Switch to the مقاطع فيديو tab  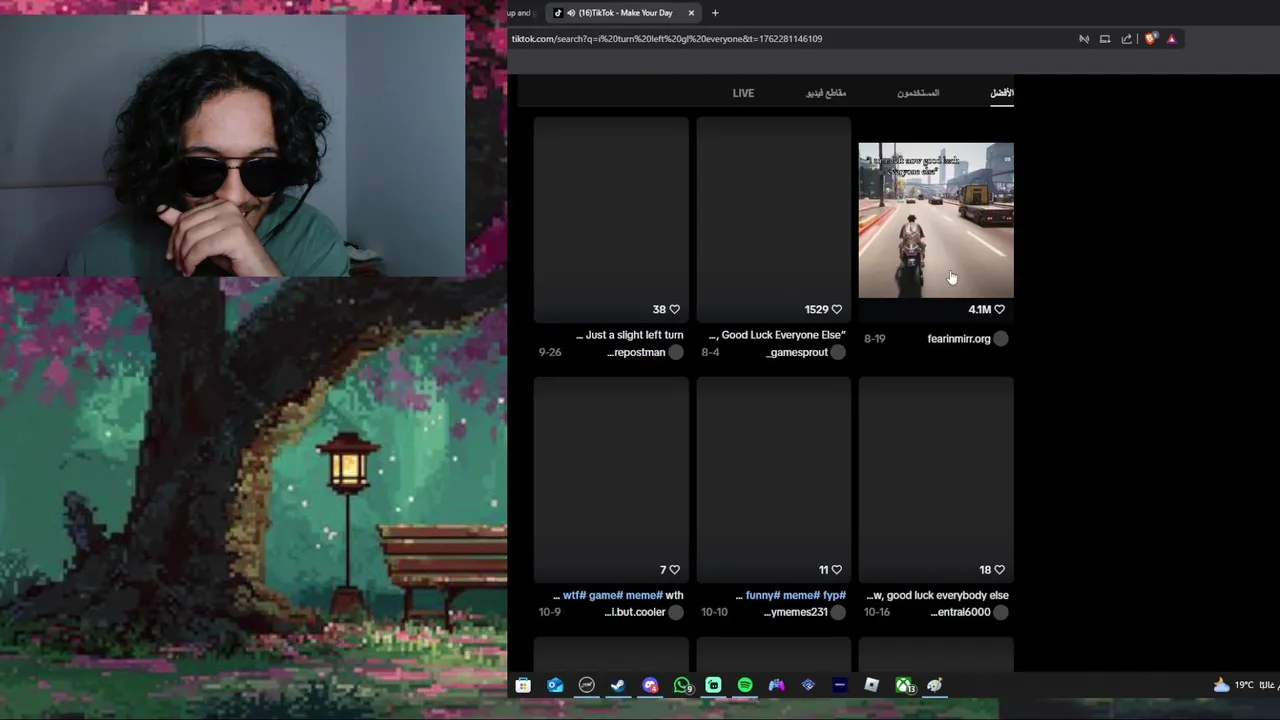coord(826,93)
